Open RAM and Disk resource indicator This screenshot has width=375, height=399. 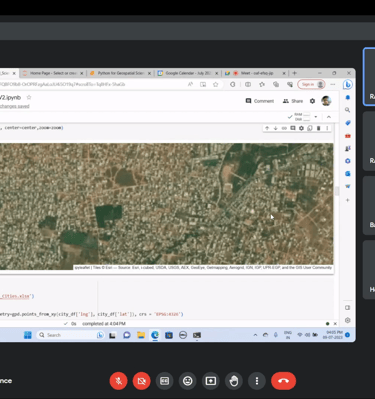[302, 117]
